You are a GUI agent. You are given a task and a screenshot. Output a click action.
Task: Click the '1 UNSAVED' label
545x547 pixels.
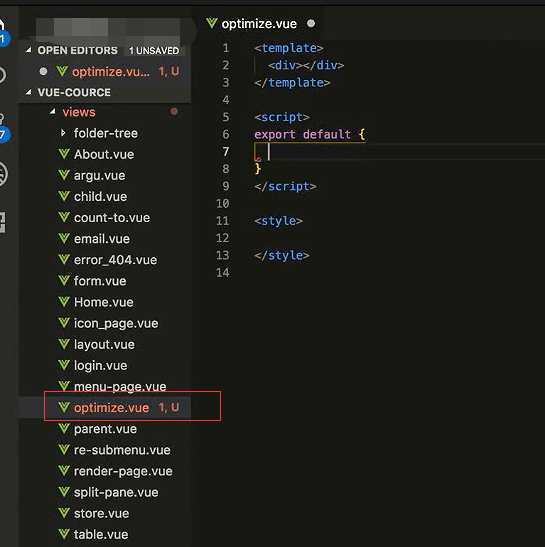click(154, 51)
